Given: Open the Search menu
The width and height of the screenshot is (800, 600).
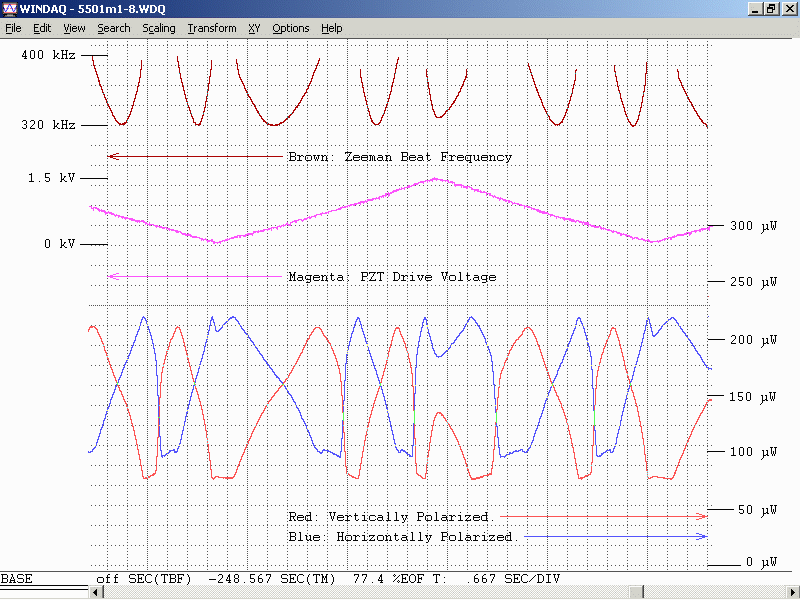Looking at the screenshot, I should click(113, 28).
